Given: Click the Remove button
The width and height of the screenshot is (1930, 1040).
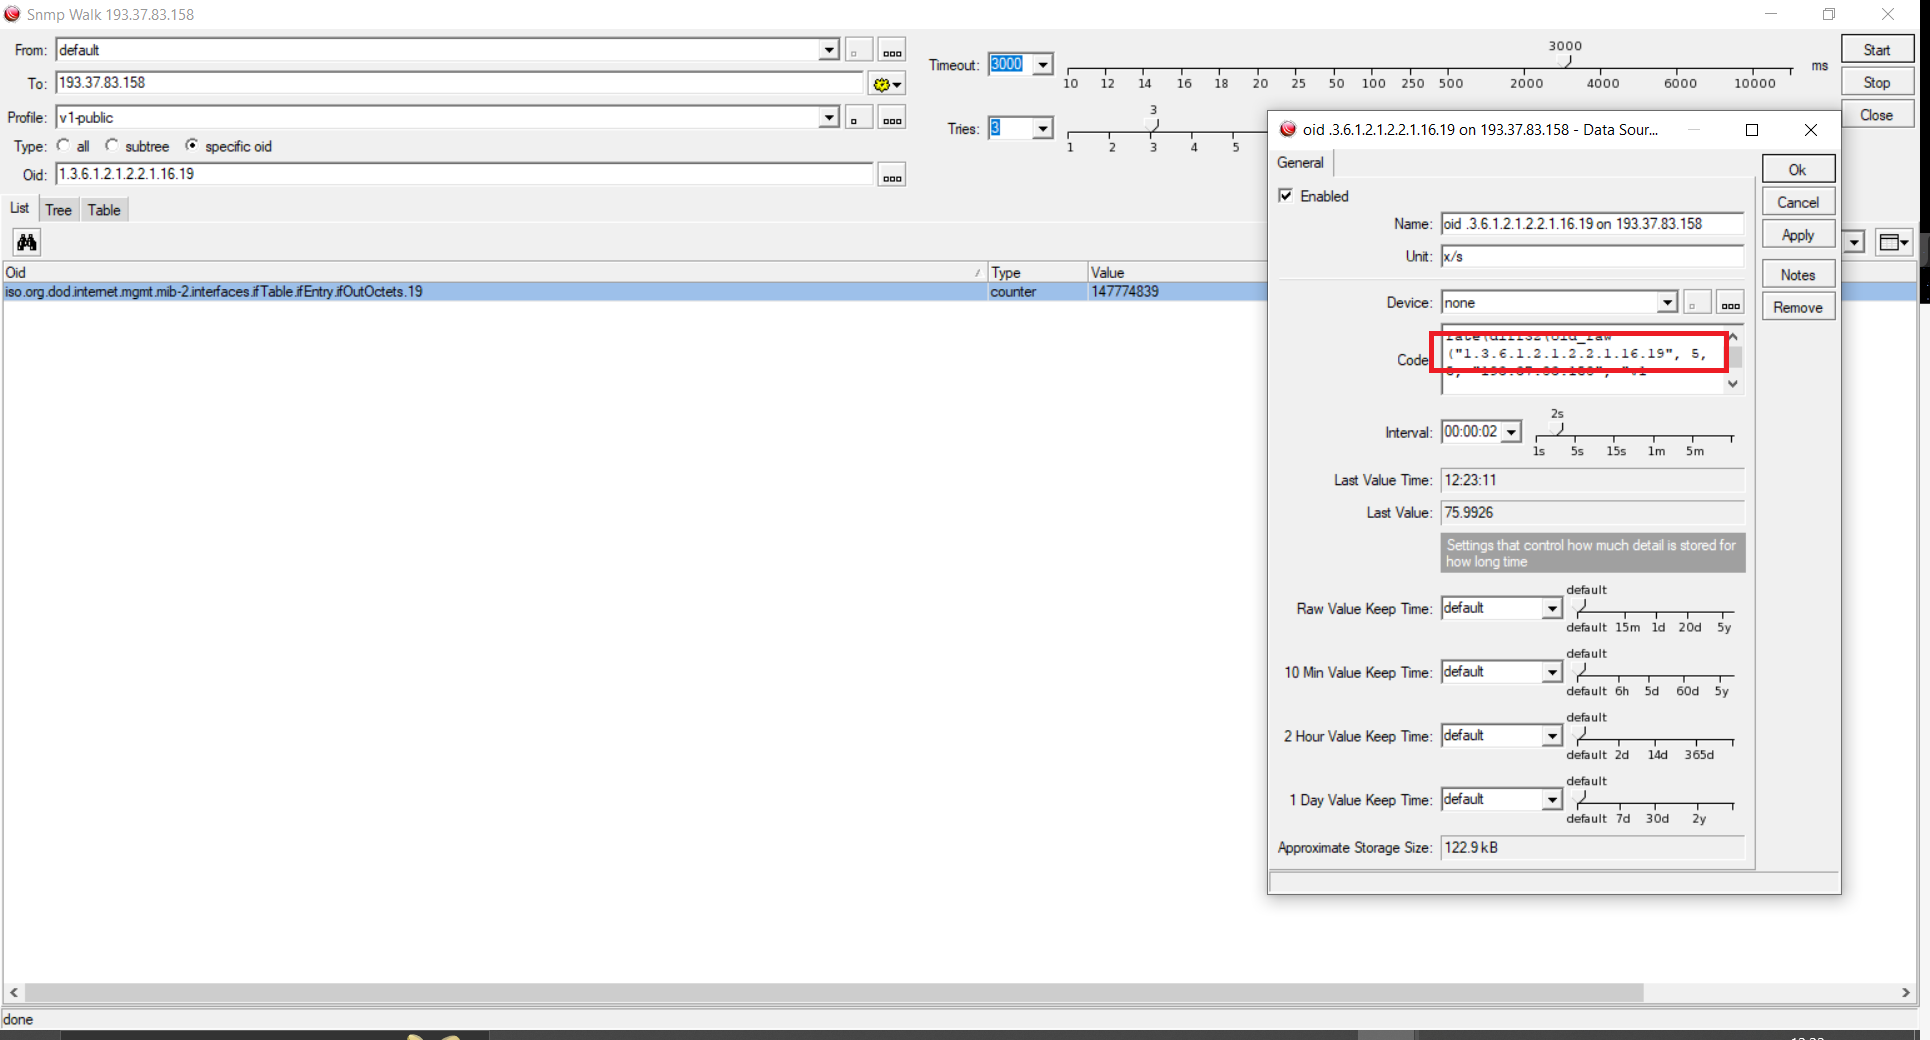Looking at the screenshot, I should coord(1798,307).
